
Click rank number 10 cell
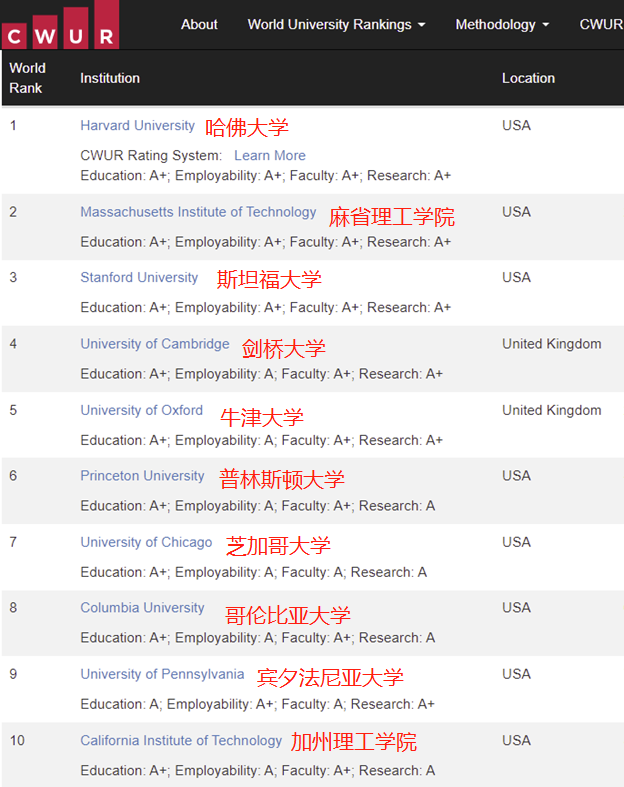17,741
